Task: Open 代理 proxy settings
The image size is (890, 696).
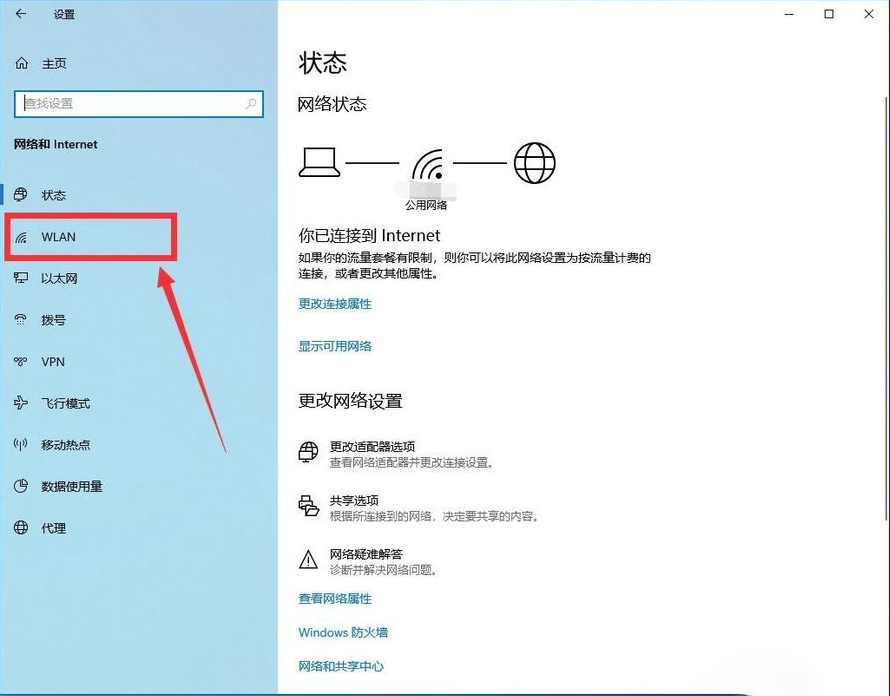Action: click(53, 529)
